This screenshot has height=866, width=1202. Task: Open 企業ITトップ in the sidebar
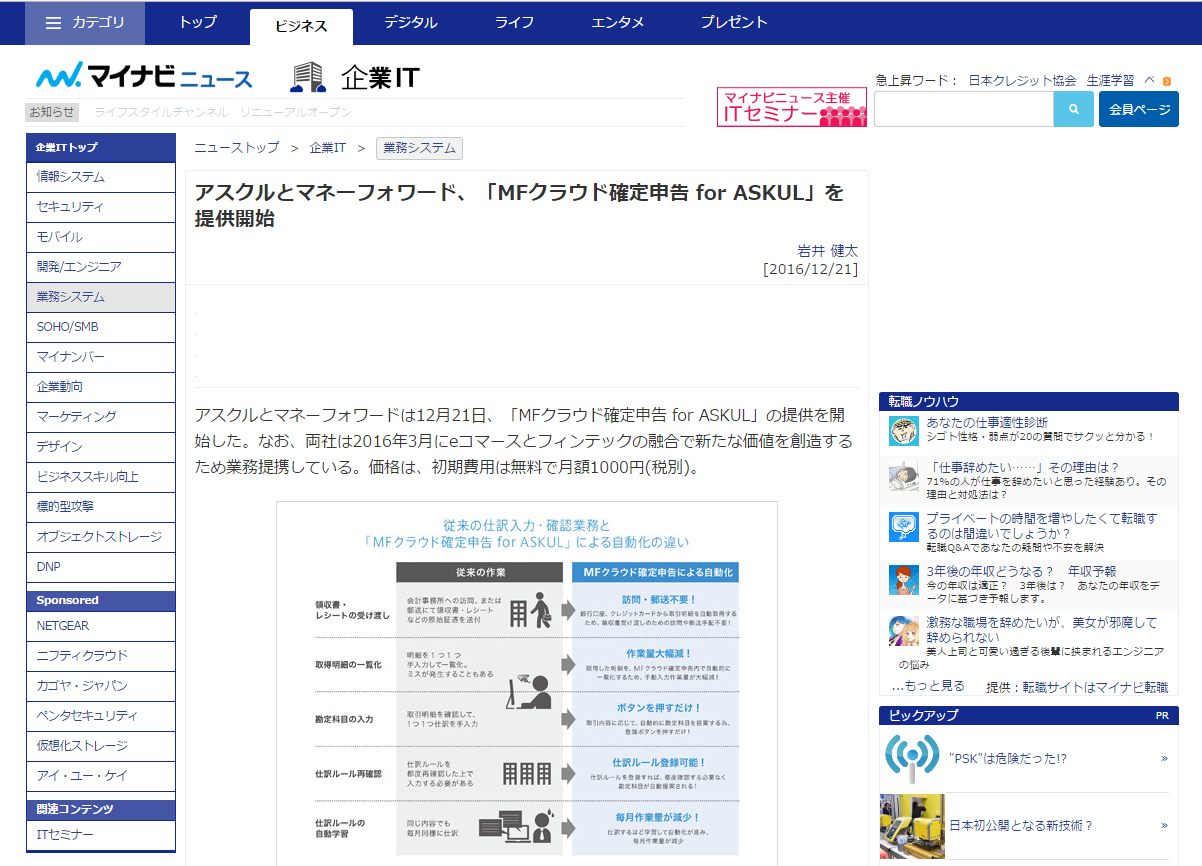(x=100, y=147)
